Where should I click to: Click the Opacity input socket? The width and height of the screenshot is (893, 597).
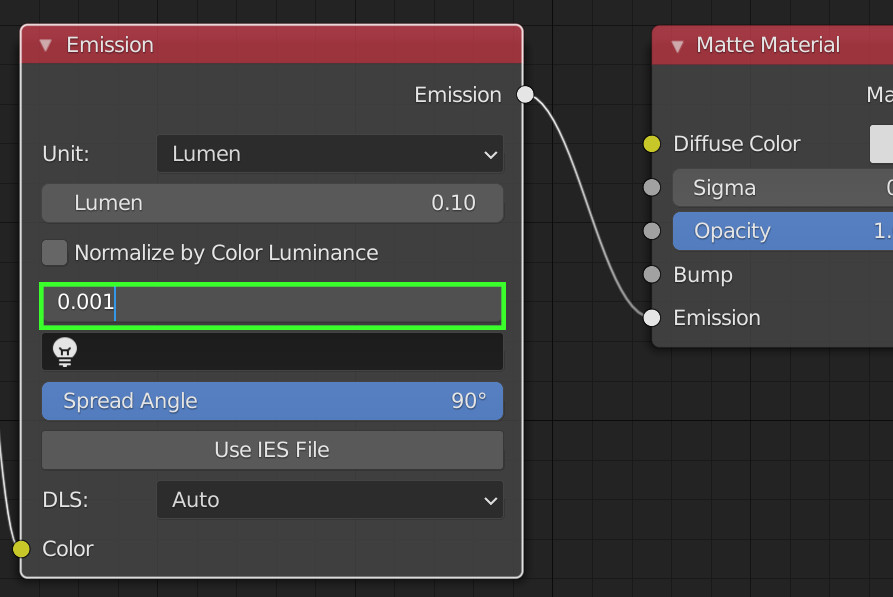coord(652,231)
